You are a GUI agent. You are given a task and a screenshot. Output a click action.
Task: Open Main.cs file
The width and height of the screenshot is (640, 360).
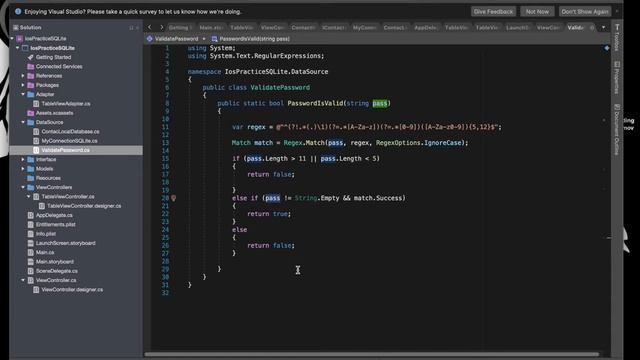click(x=45, y=252)
